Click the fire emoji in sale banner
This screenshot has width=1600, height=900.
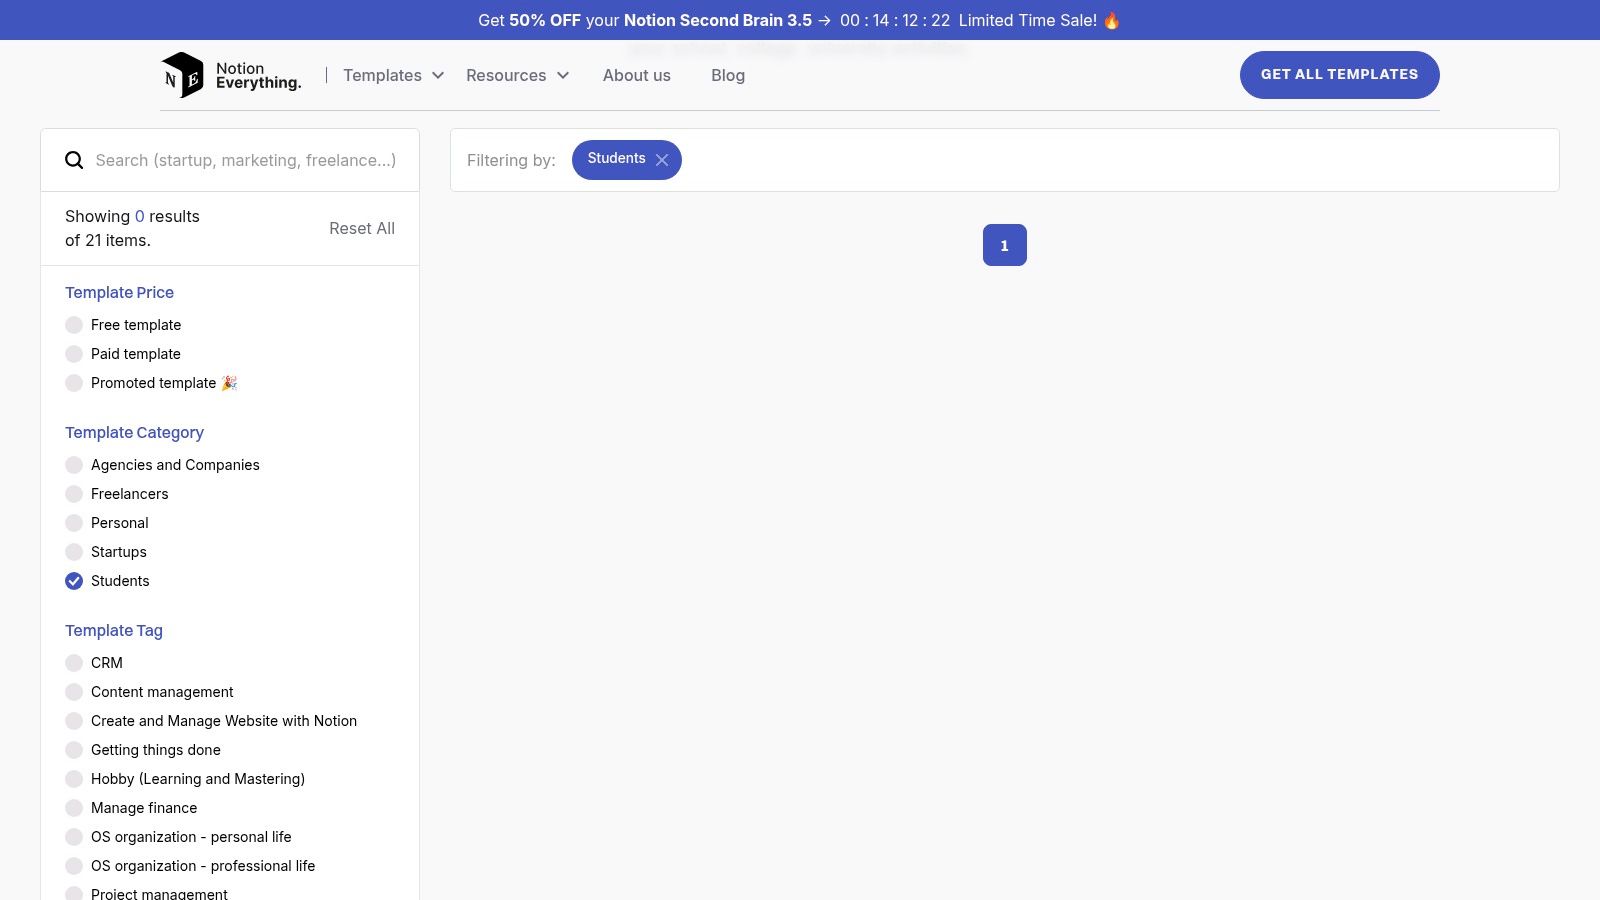(1112, 20)
